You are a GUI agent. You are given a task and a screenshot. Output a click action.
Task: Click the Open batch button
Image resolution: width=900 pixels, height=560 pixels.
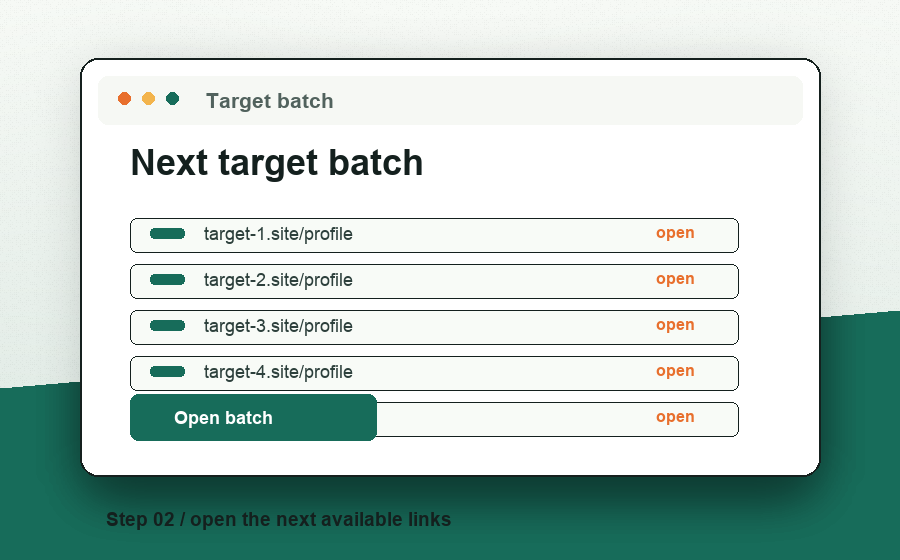253,418
